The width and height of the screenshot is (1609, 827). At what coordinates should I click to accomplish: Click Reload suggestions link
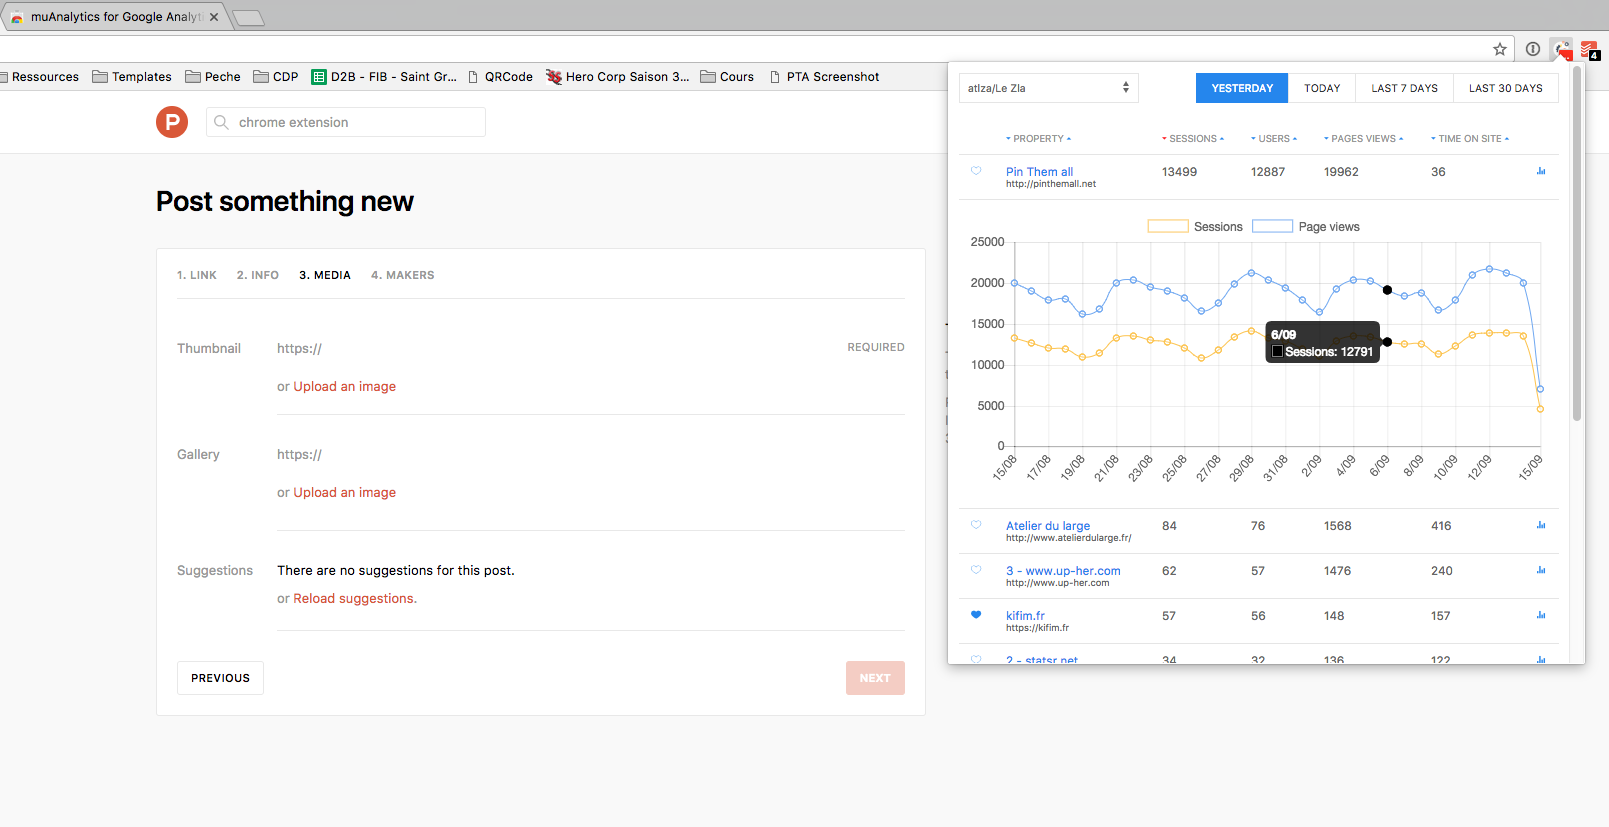click(x=355, y=598)
